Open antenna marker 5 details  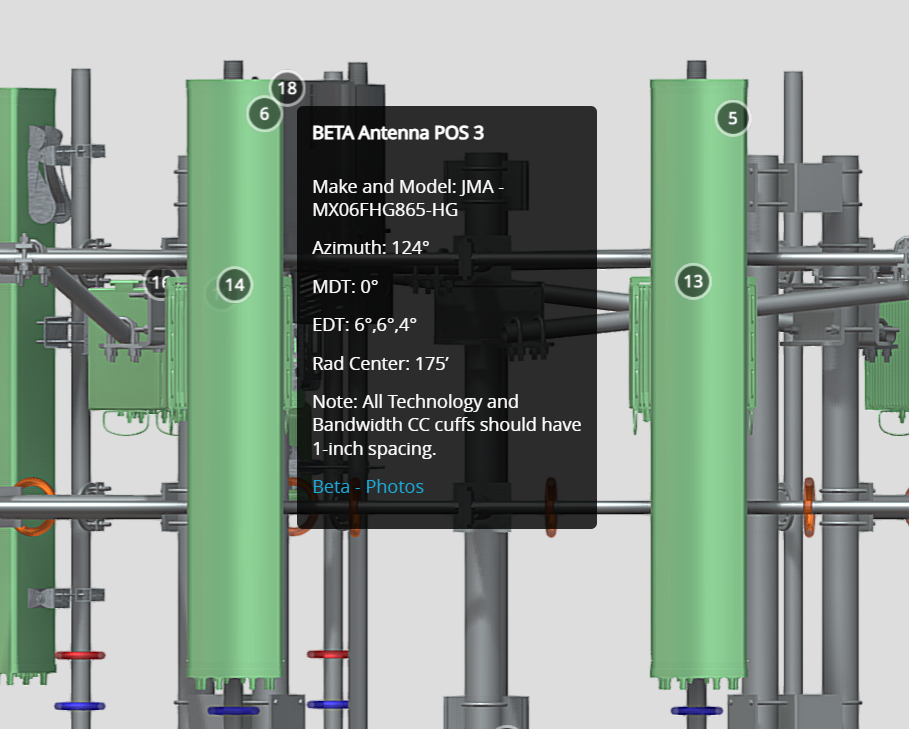(731, 118)
